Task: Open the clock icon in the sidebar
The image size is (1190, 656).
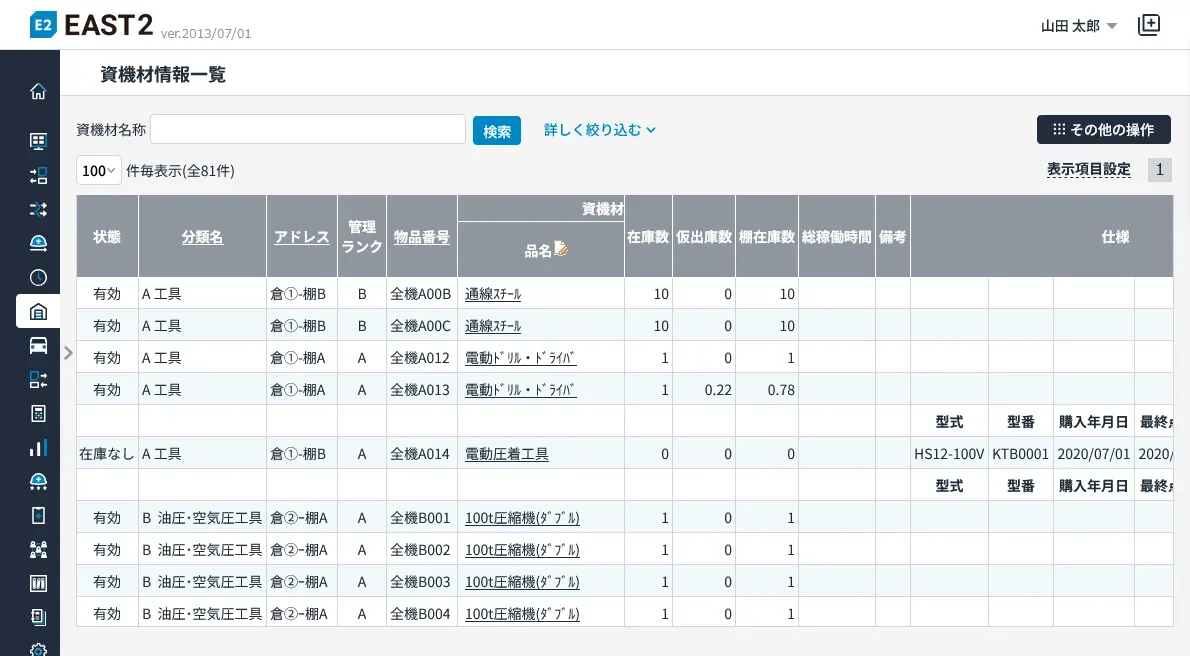Action: 38,277
